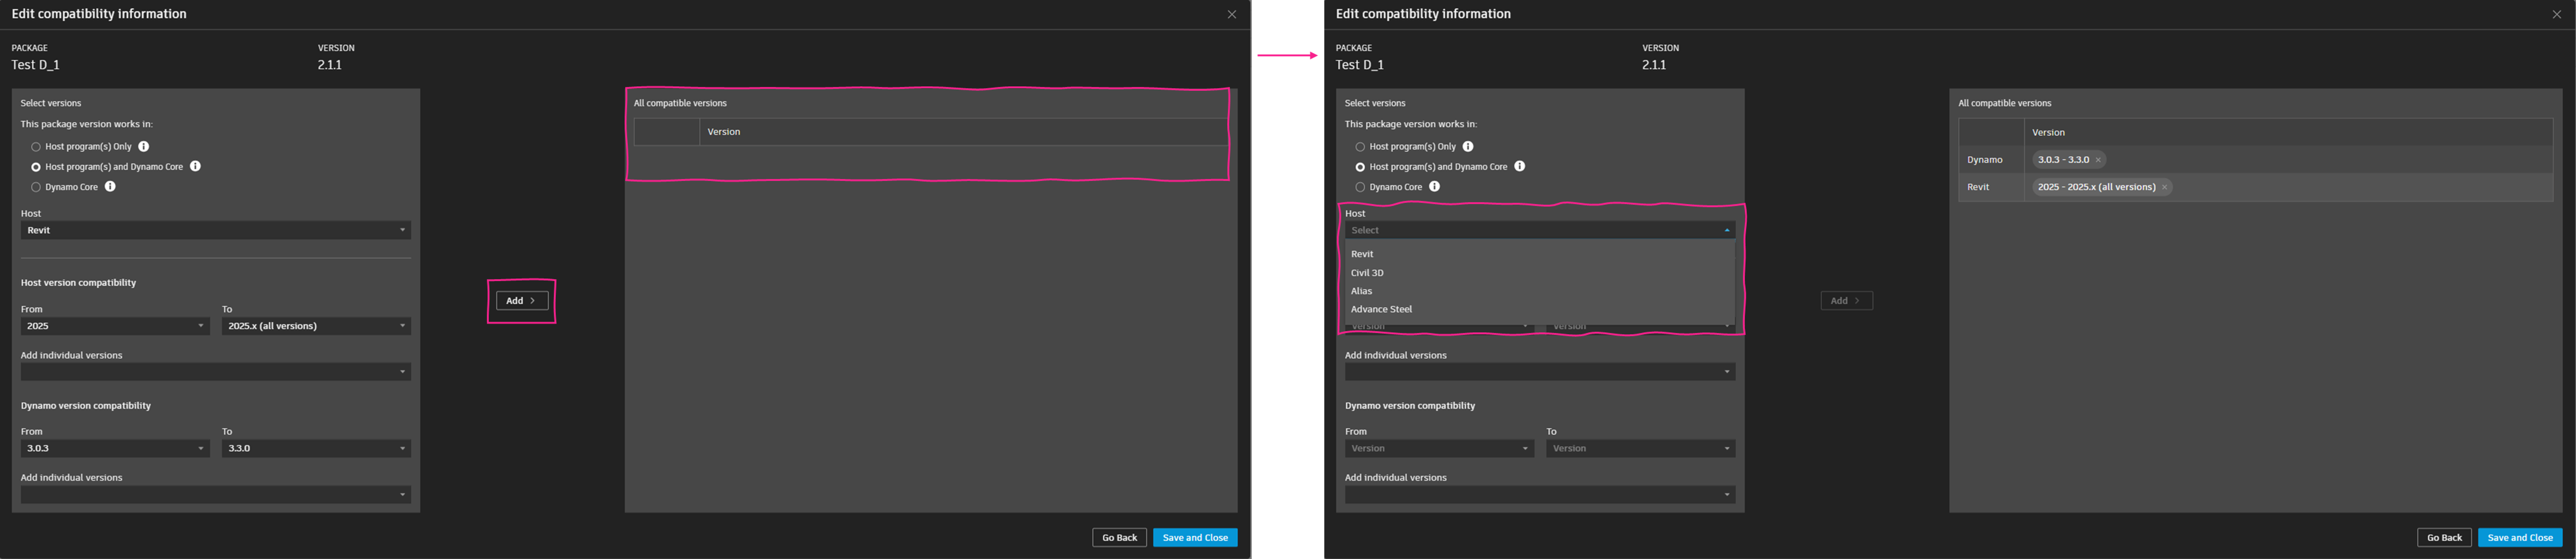Click info icon beside right Host program(s) and Dynamo Core
The width and height of the screenshot is (2576, 559).
(x=1520, y=166)
